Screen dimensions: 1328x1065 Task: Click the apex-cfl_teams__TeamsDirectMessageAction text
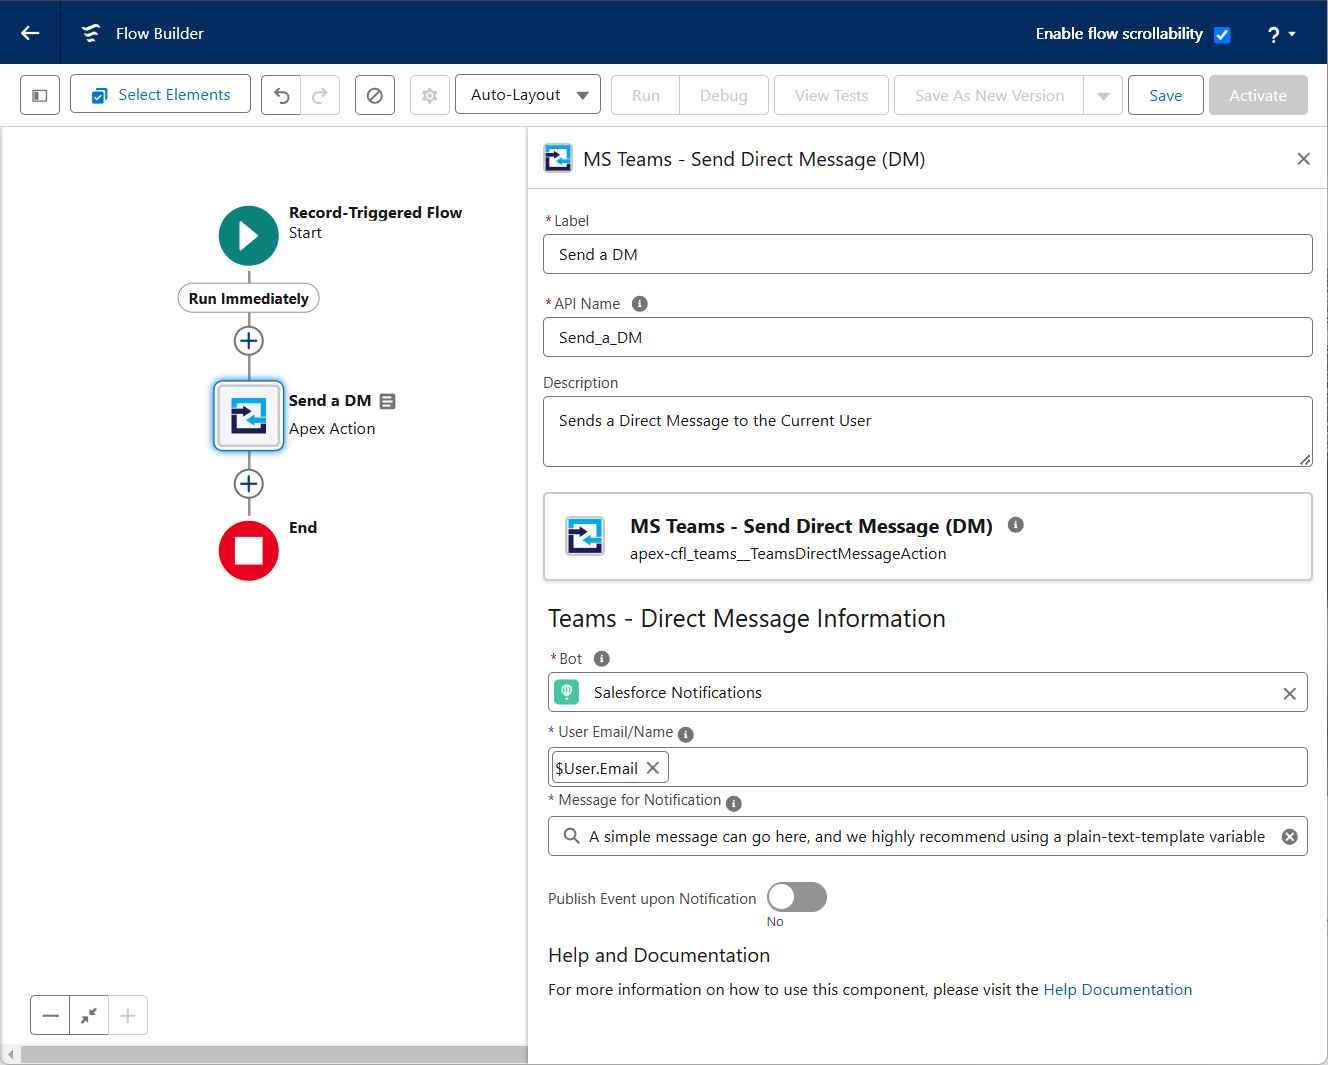(788, 554)
